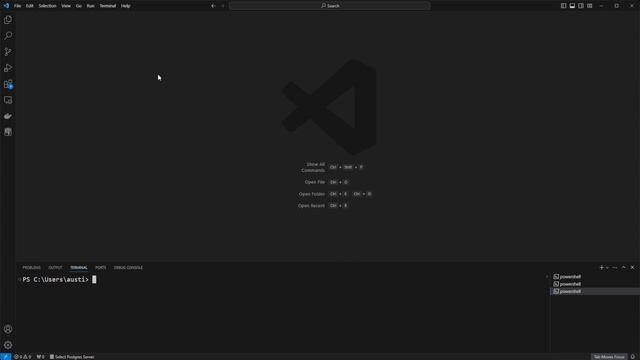Switch to the Ports tab
Viewport: 640px width, 360px height.
click(x=100, y=267)
